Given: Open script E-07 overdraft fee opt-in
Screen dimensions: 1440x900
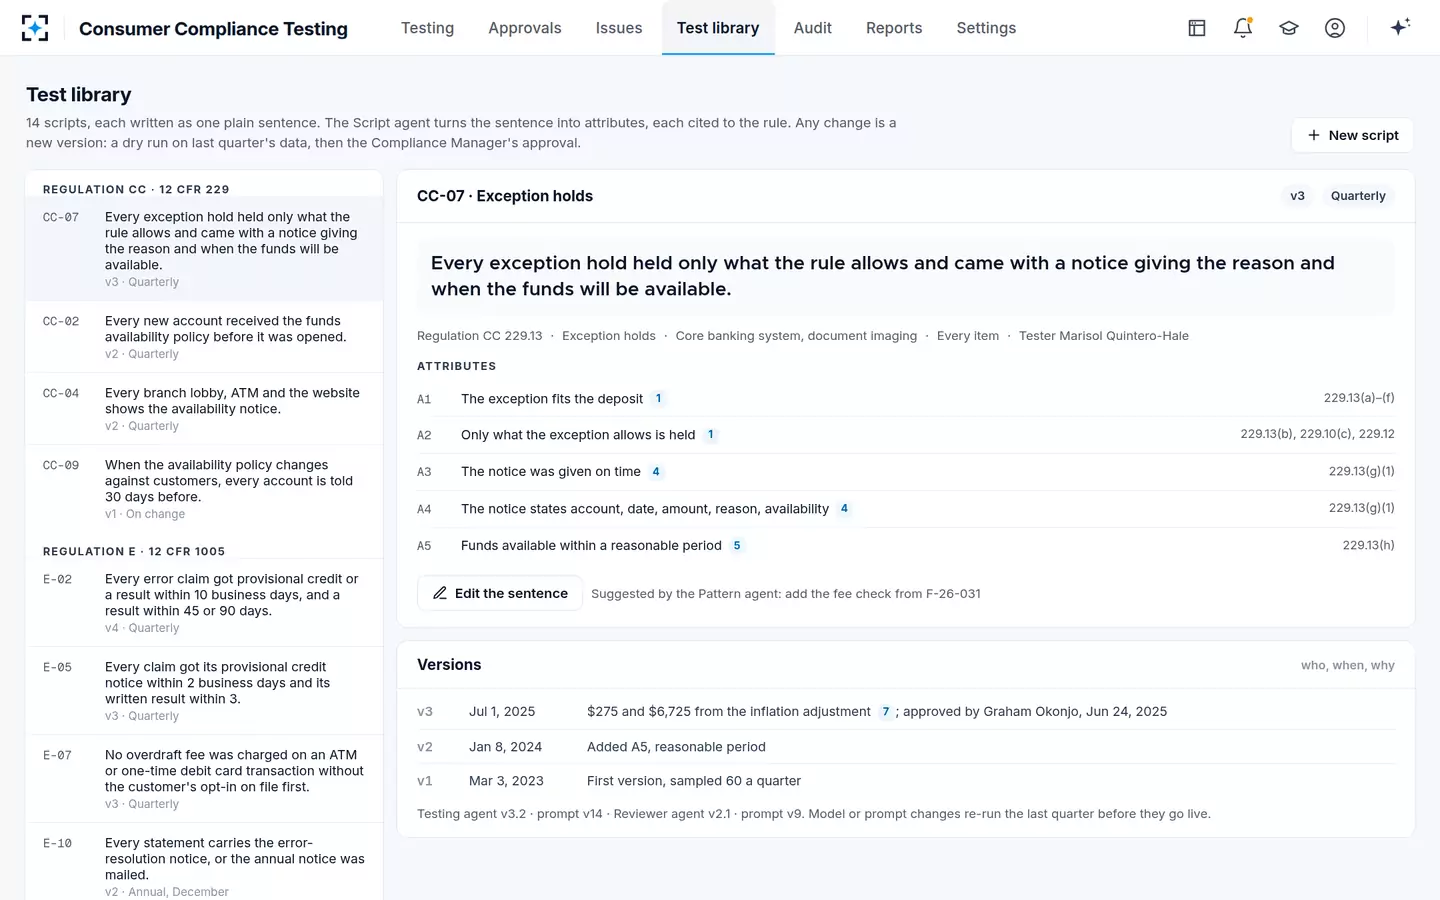Looking at the screenshot, I should click(204, 779).
